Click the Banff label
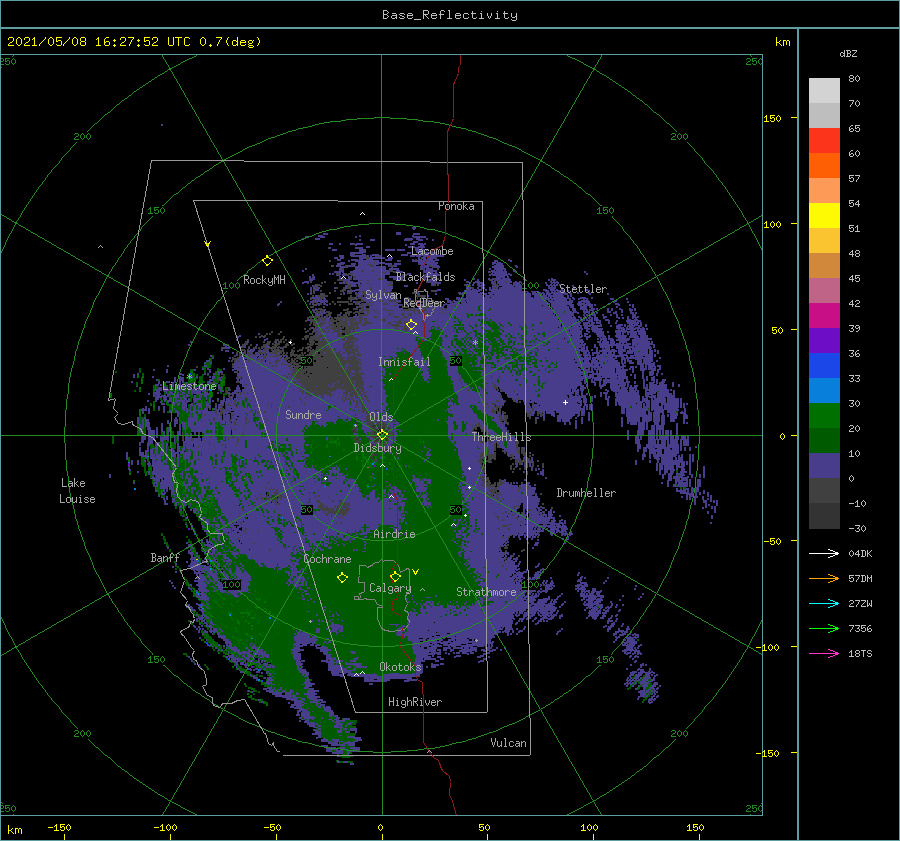The width and height of the screenshot is (900, 841). [x=165, y=558]
